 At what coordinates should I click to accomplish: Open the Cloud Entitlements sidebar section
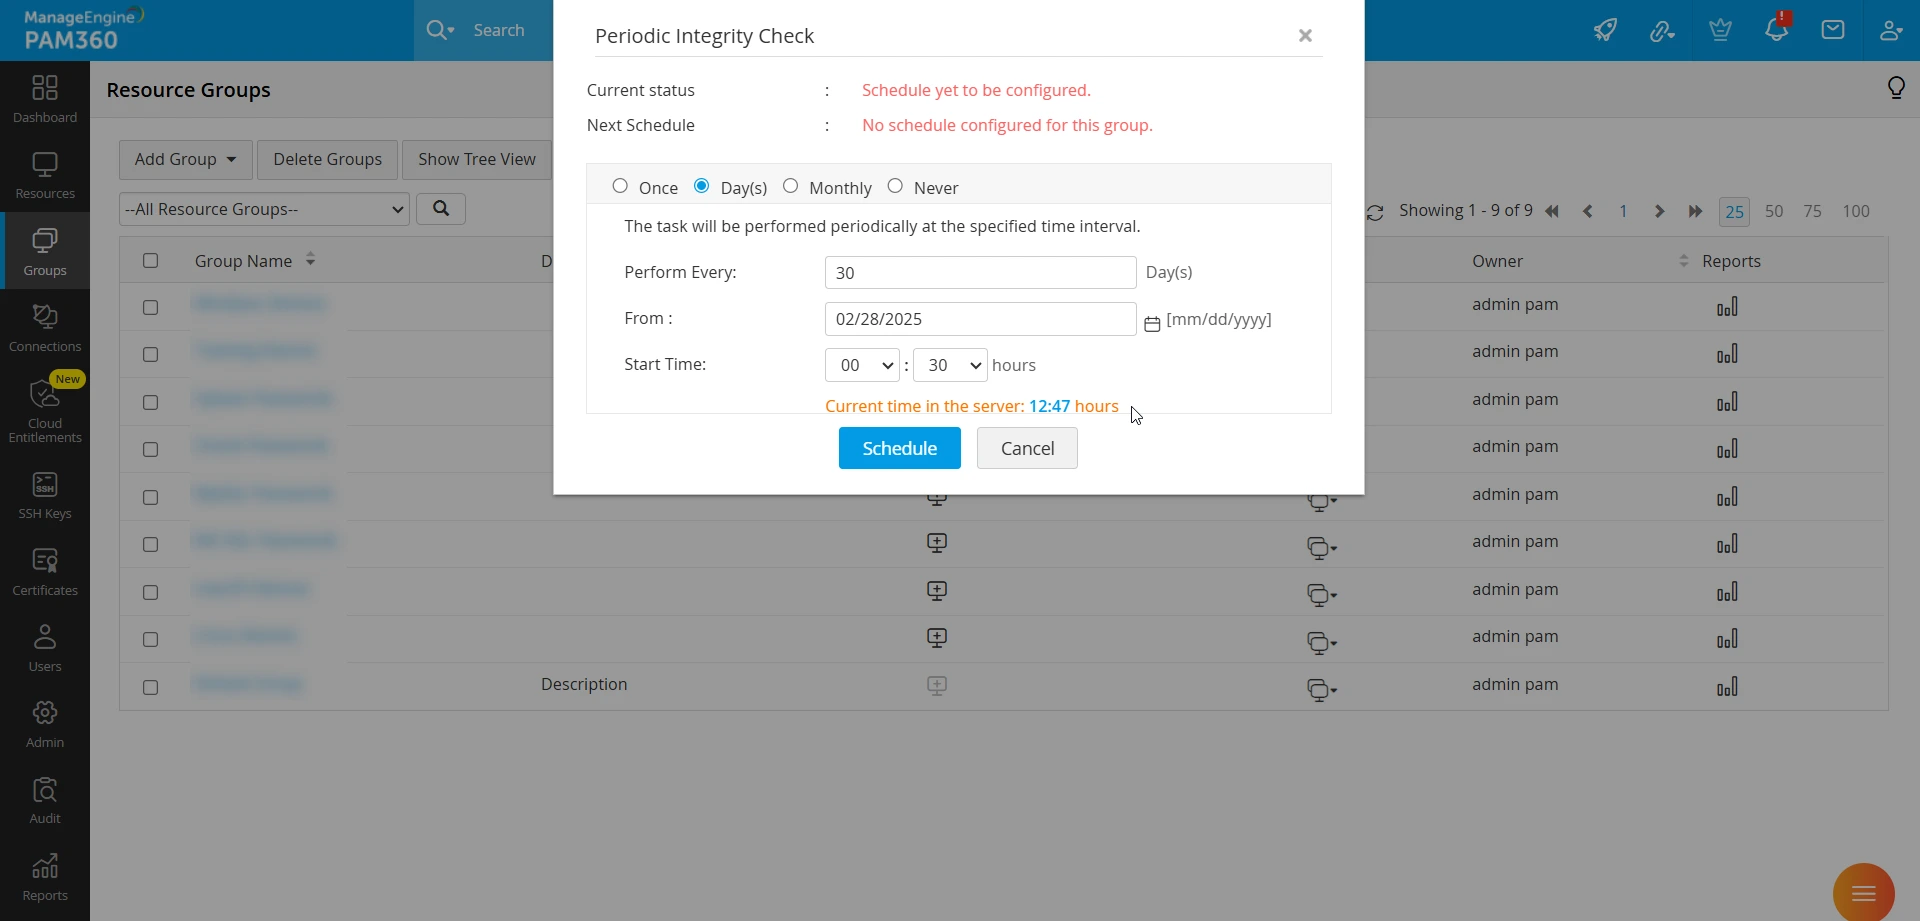(45, 410)
